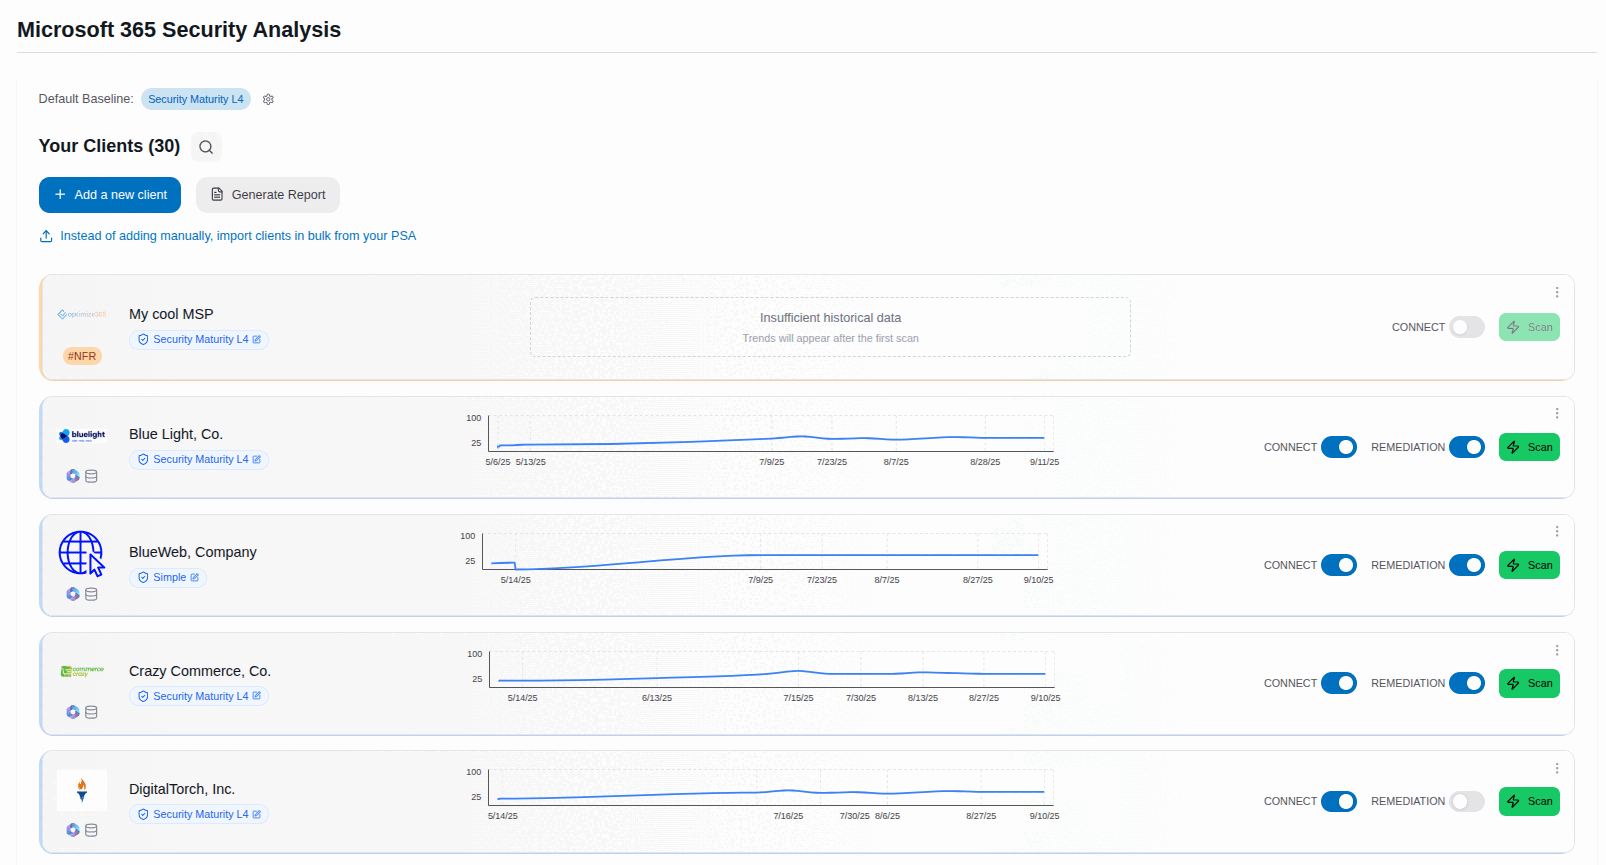Click the database icon under DigitalTorch
This screenshot has width=1606, height=865.
coord(91,830)
